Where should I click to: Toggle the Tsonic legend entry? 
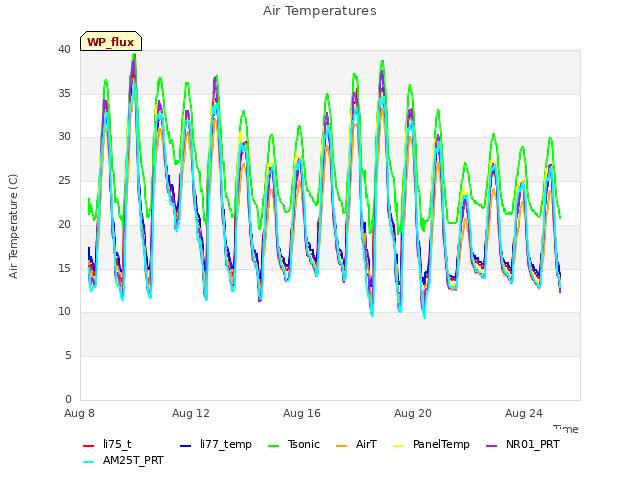[x=293, y=444]
